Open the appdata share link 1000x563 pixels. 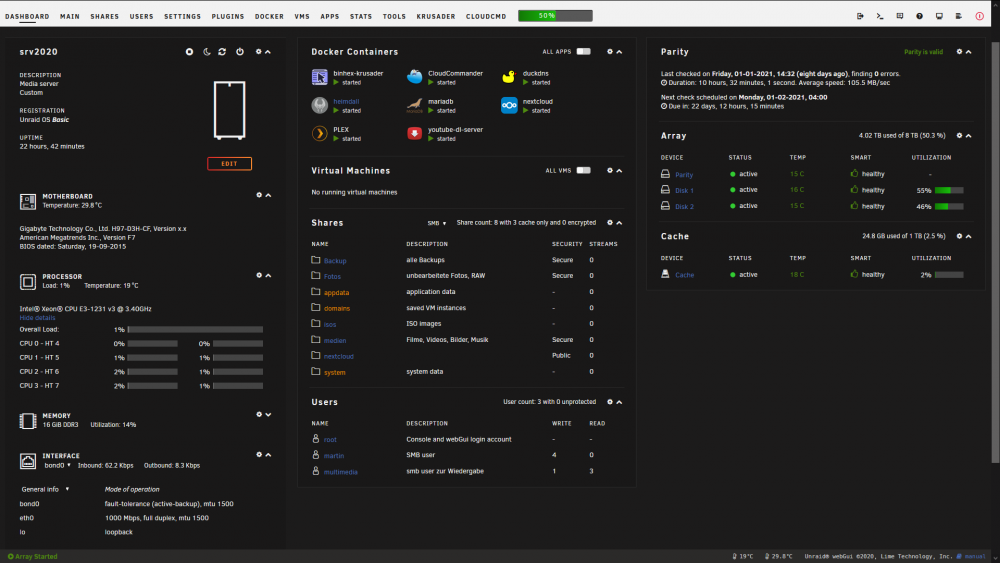pyautogui.click(x=336, y=293)
